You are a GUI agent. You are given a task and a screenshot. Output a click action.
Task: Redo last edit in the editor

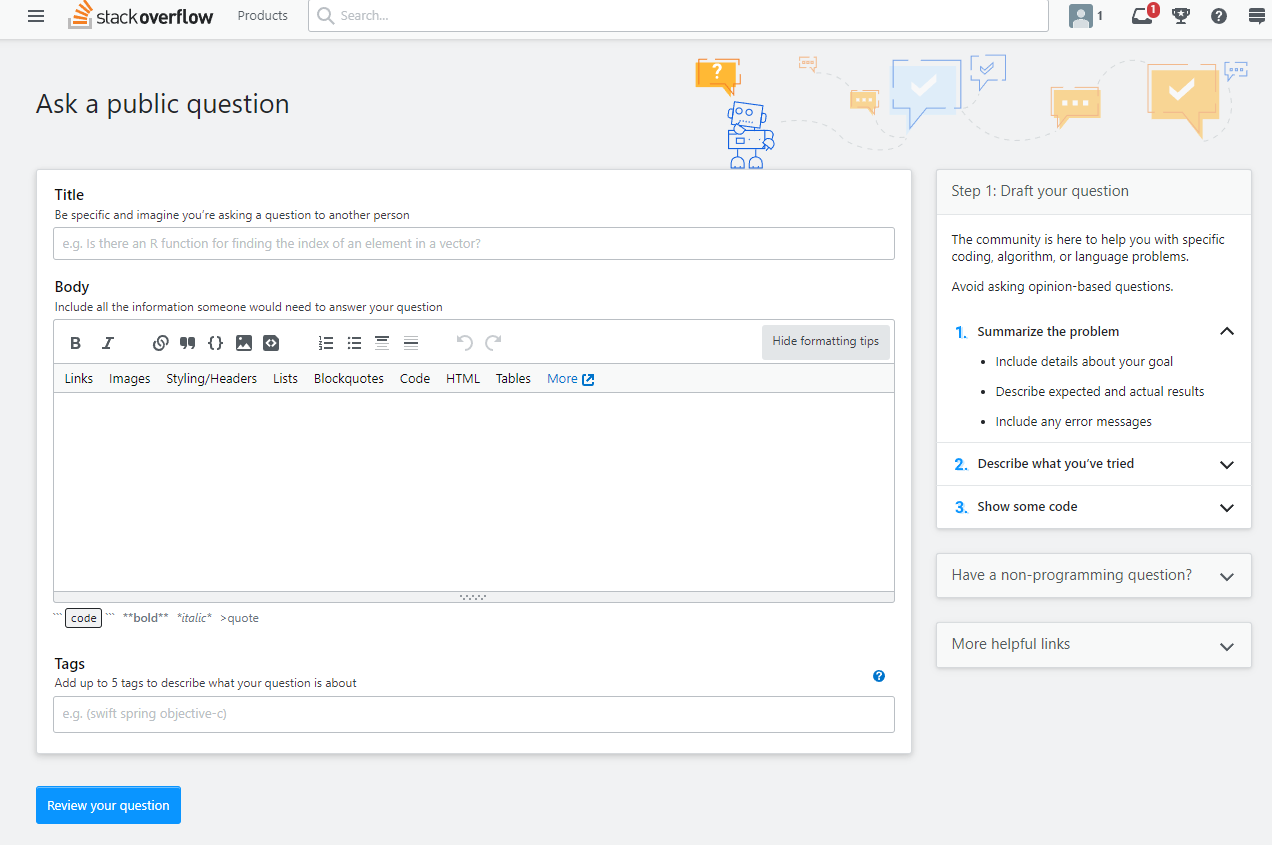pos(493,343)
